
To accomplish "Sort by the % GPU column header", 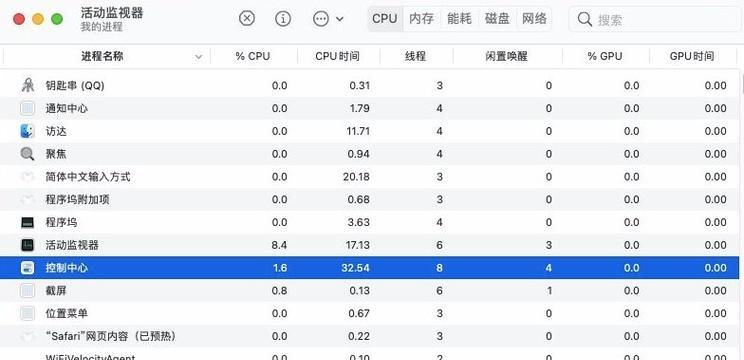I will pyautogui.click(x=605, y=56).
